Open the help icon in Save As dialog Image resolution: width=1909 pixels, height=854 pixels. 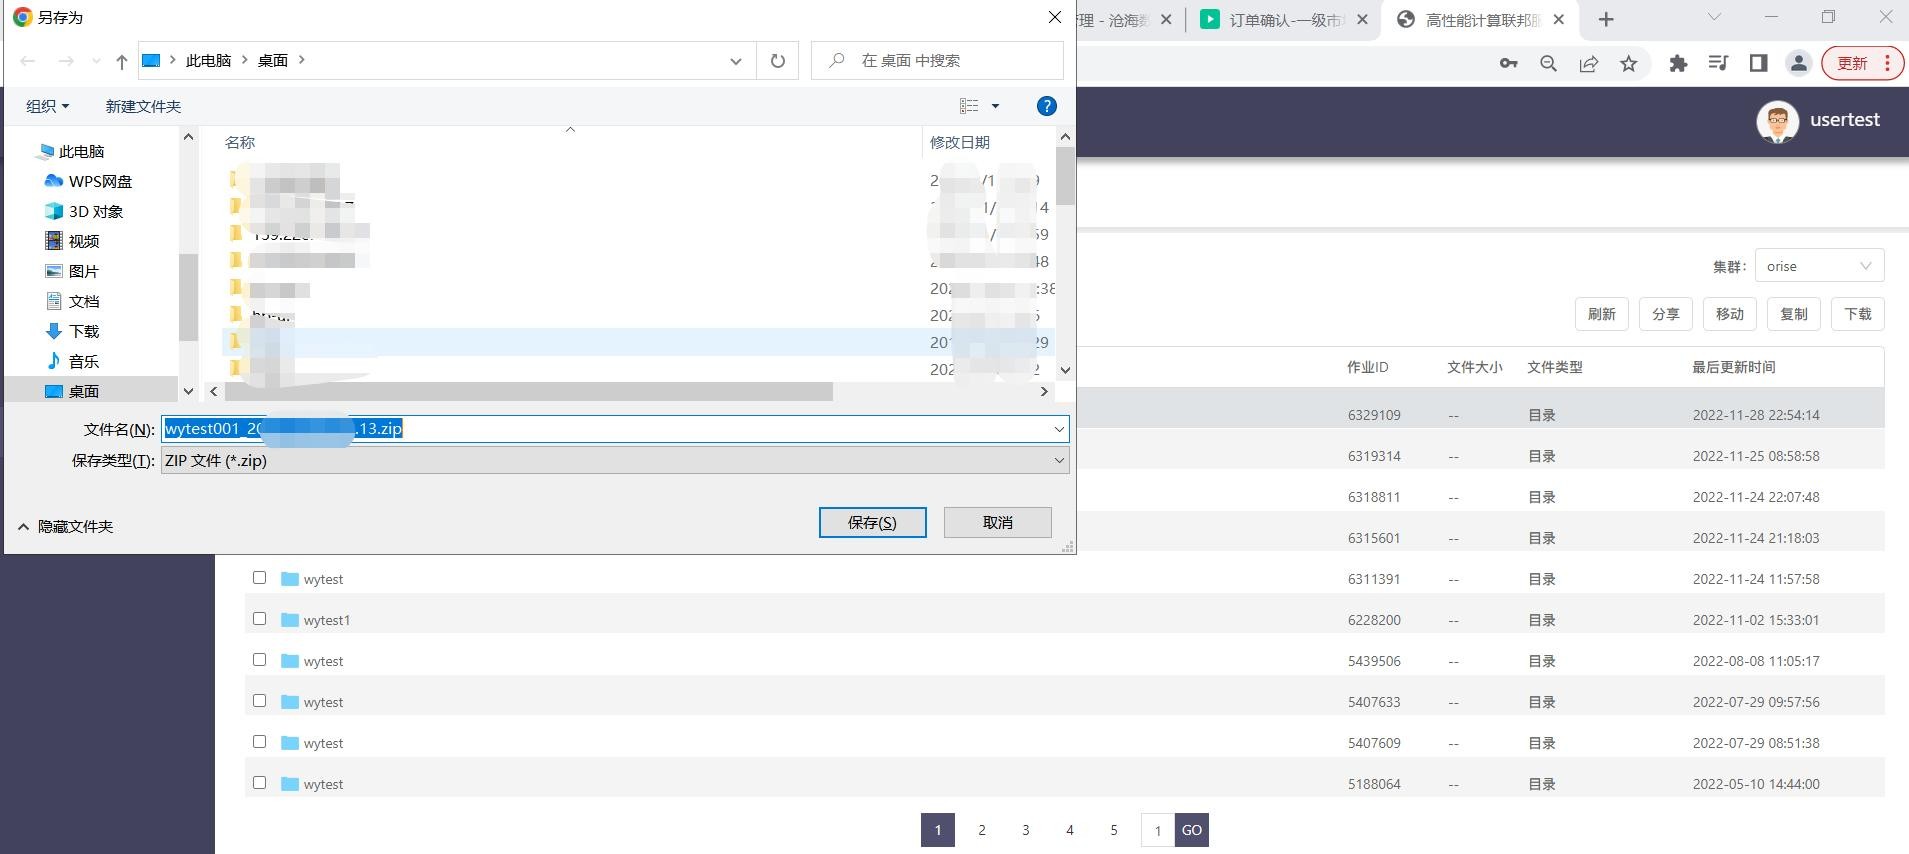[1046, 106]
